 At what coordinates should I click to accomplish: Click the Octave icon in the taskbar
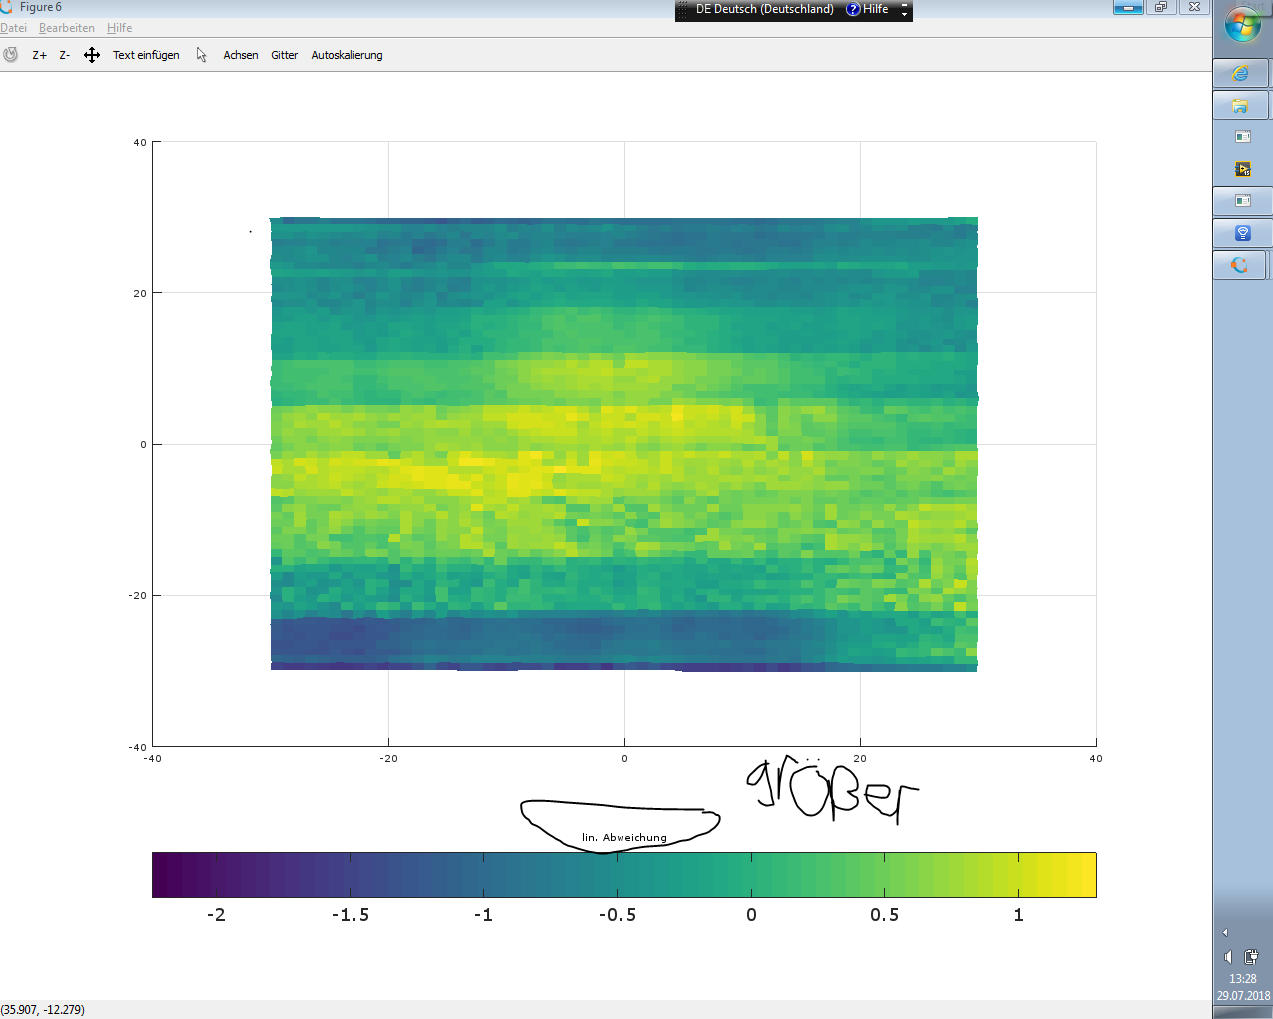(x=1240, y=265)
